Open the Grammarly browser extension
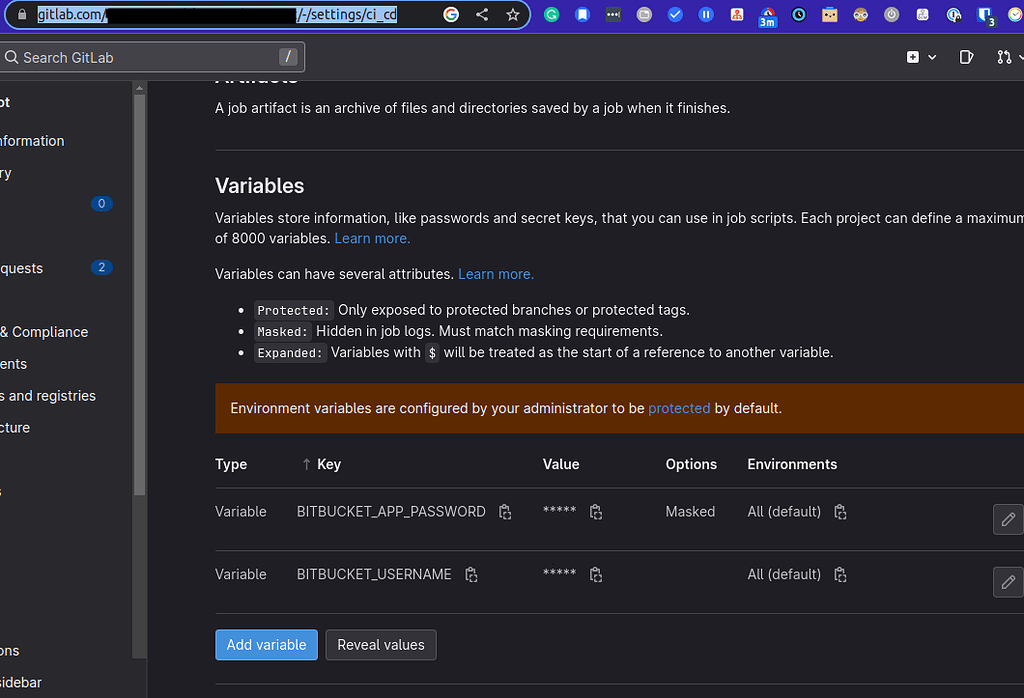The image size is (1024, 698). 551,15
